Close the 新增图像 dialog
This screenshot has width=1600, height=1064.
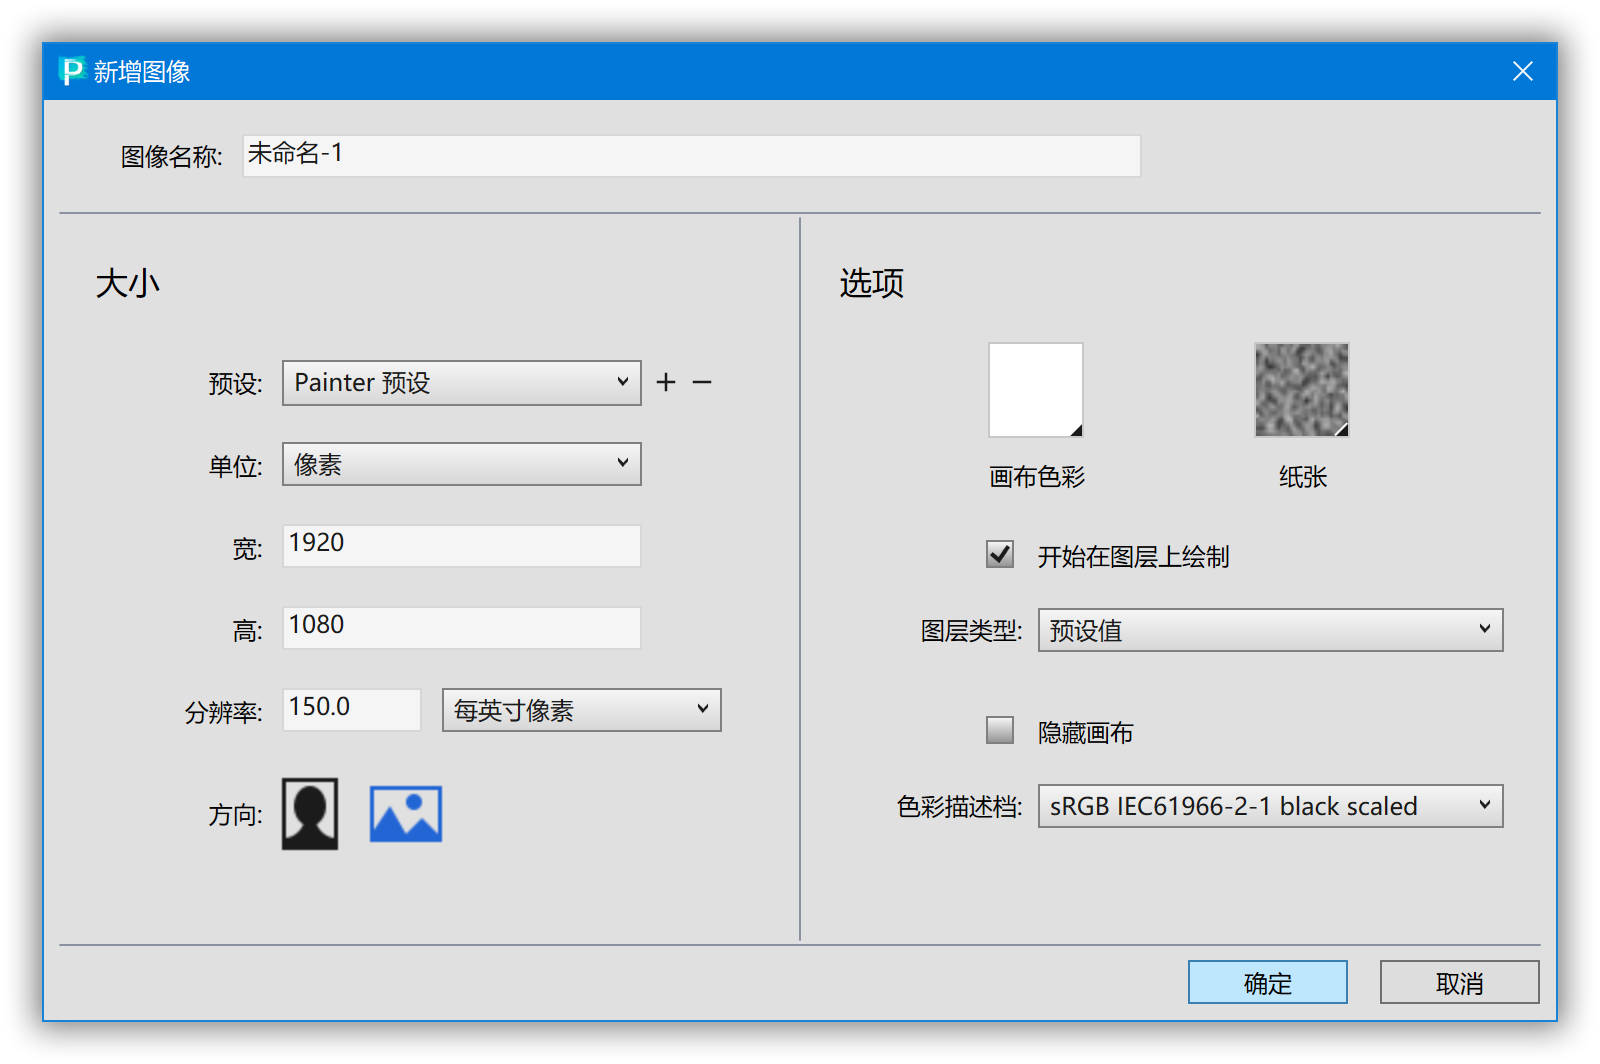[x=1523, y=71]
